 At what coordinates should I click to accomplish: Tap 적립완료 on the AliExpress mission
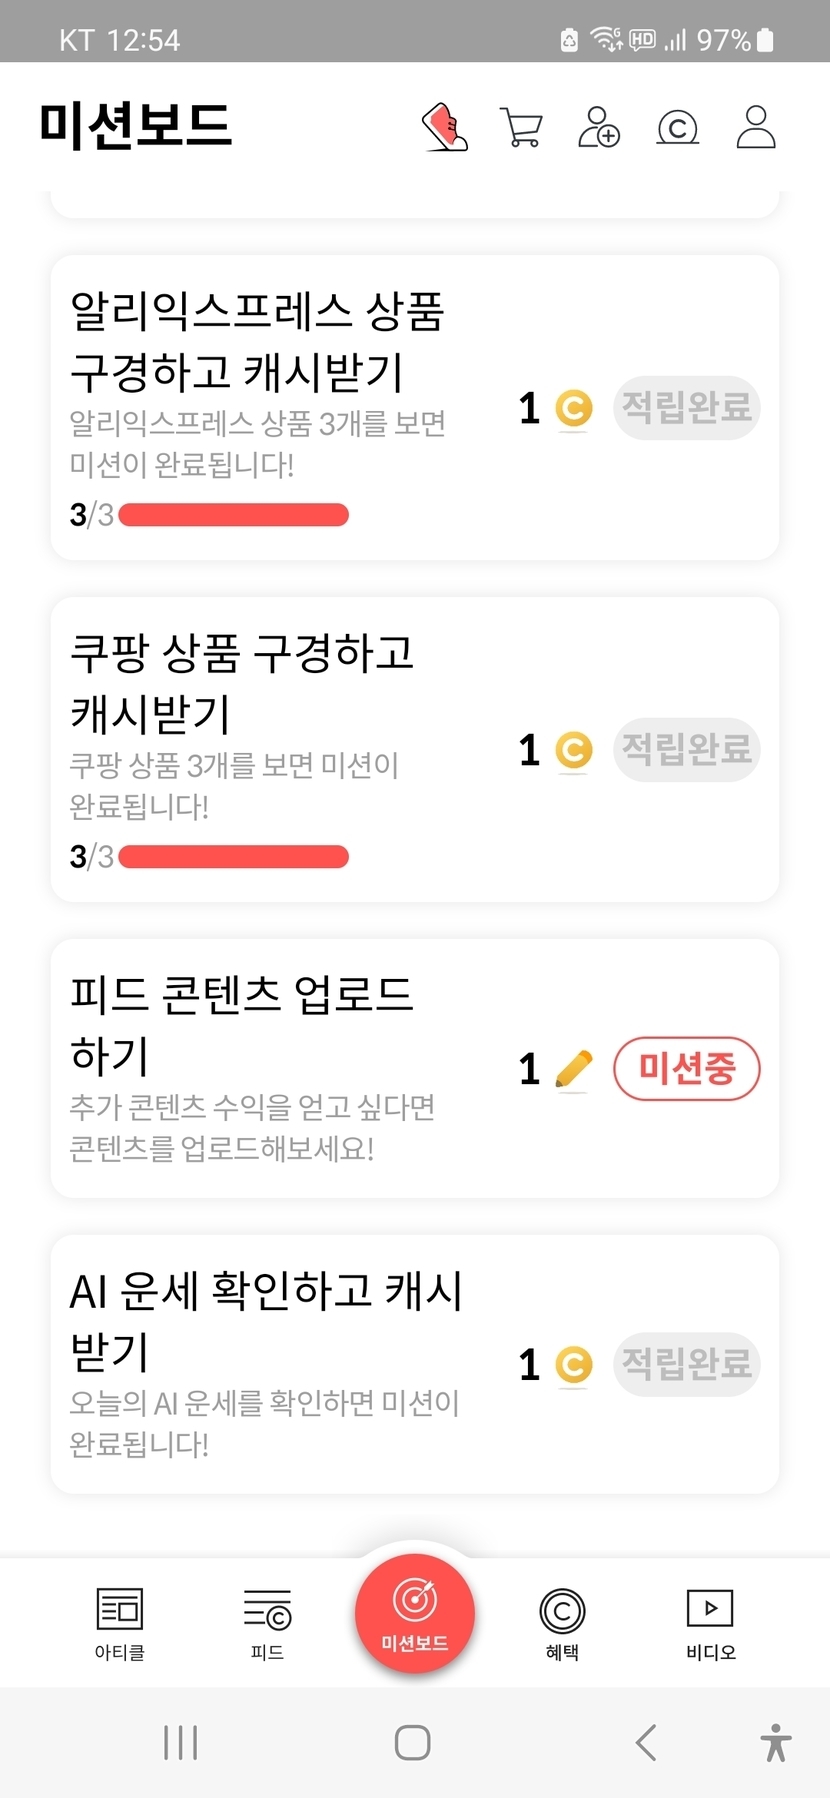coord(686,408)
